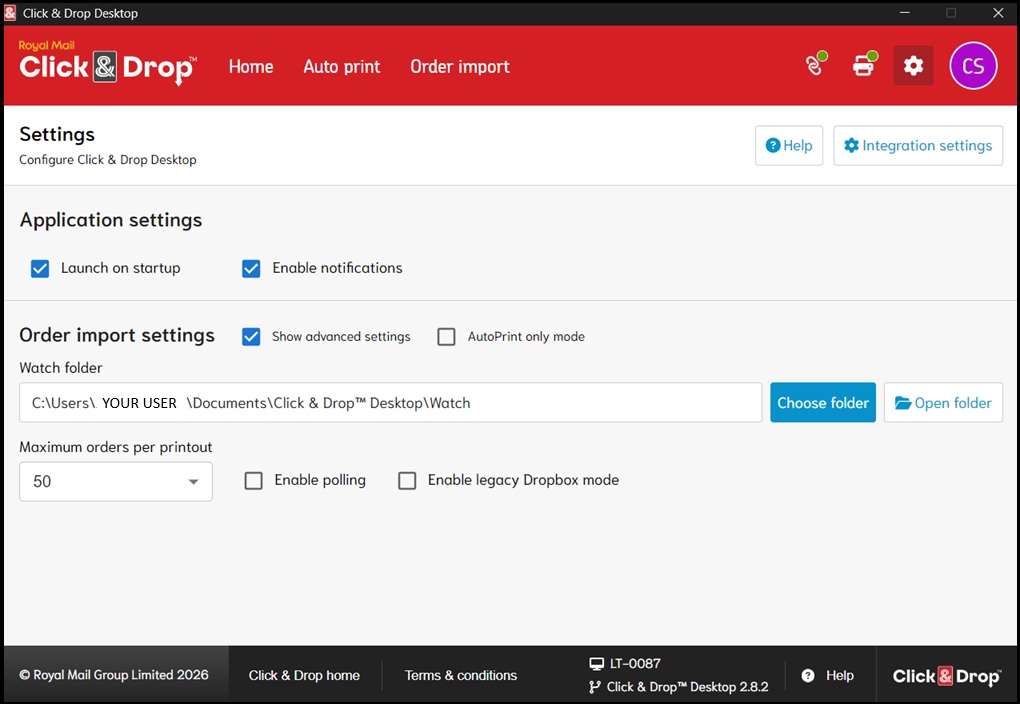Expand Maximum orders per printout dropdown
Screen dimensions: 1020x704
coord(116,481)
